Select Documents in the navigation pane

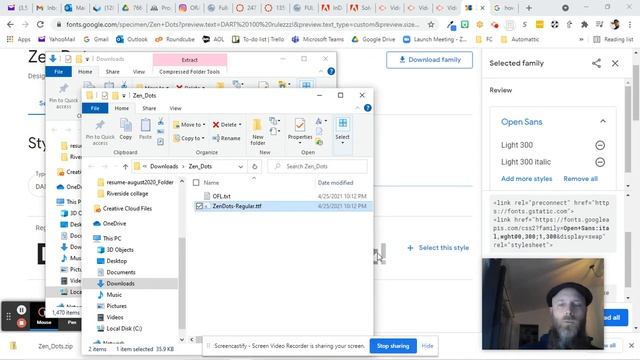[x=121, y=272]
